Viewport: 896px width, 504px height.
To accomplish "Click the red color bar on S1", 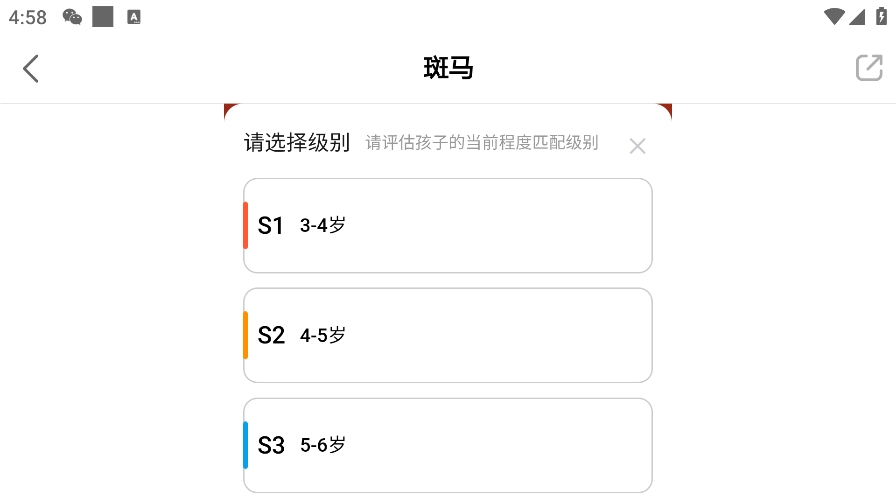I will pos(246,225).
